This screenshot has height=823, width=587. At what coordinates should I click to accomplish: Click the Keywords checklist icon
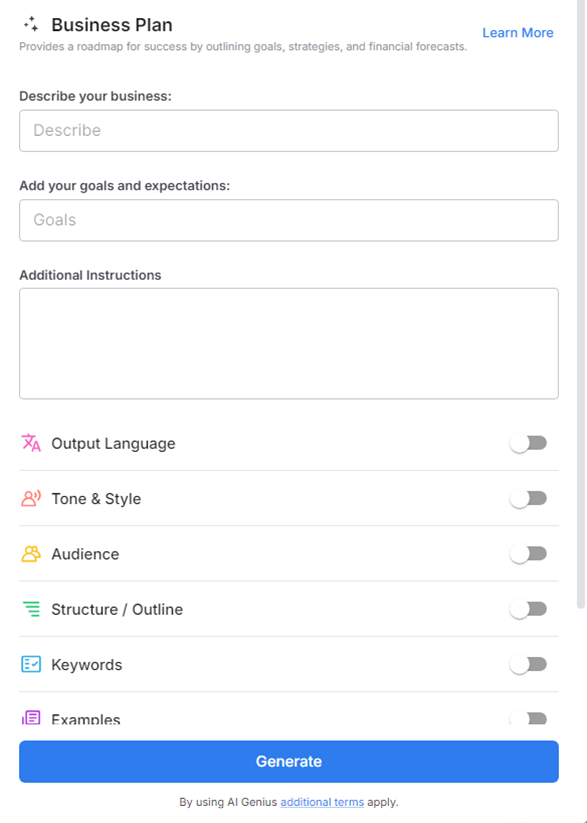click(29, 663)
